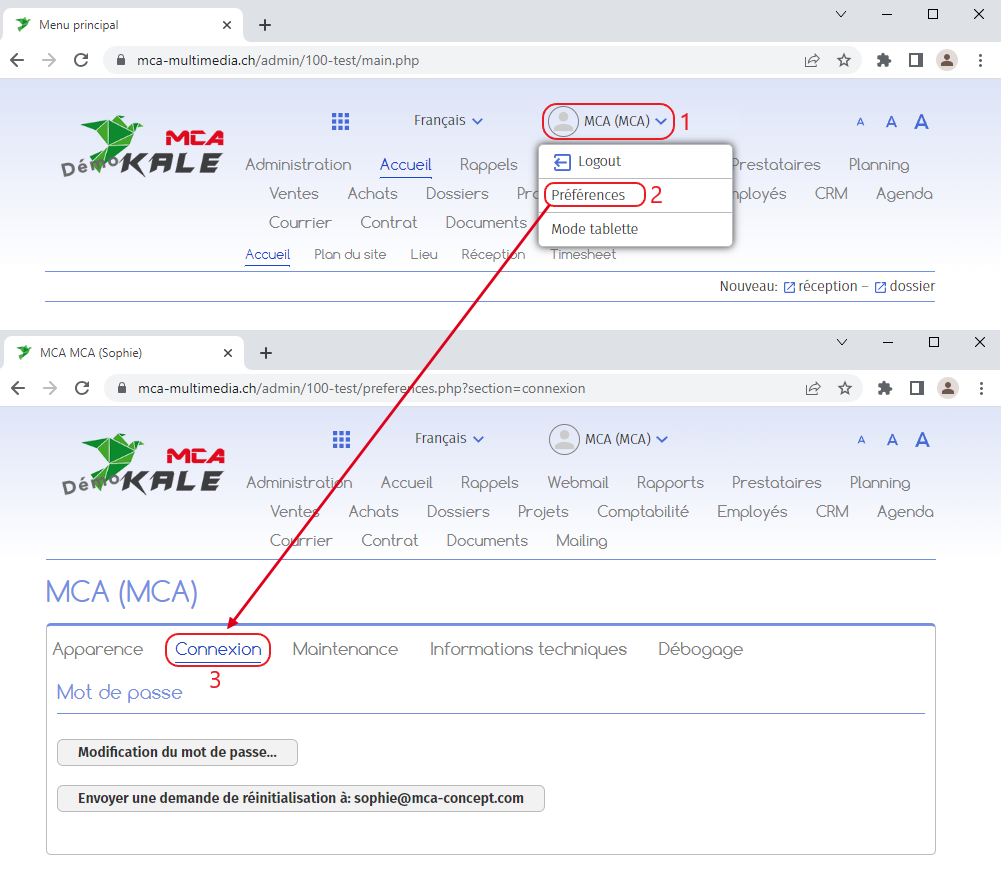Open the Informations techniques tab
The width and height of the screenshot is (1001, 890).
pyautogui.click(x=528, y=650)
